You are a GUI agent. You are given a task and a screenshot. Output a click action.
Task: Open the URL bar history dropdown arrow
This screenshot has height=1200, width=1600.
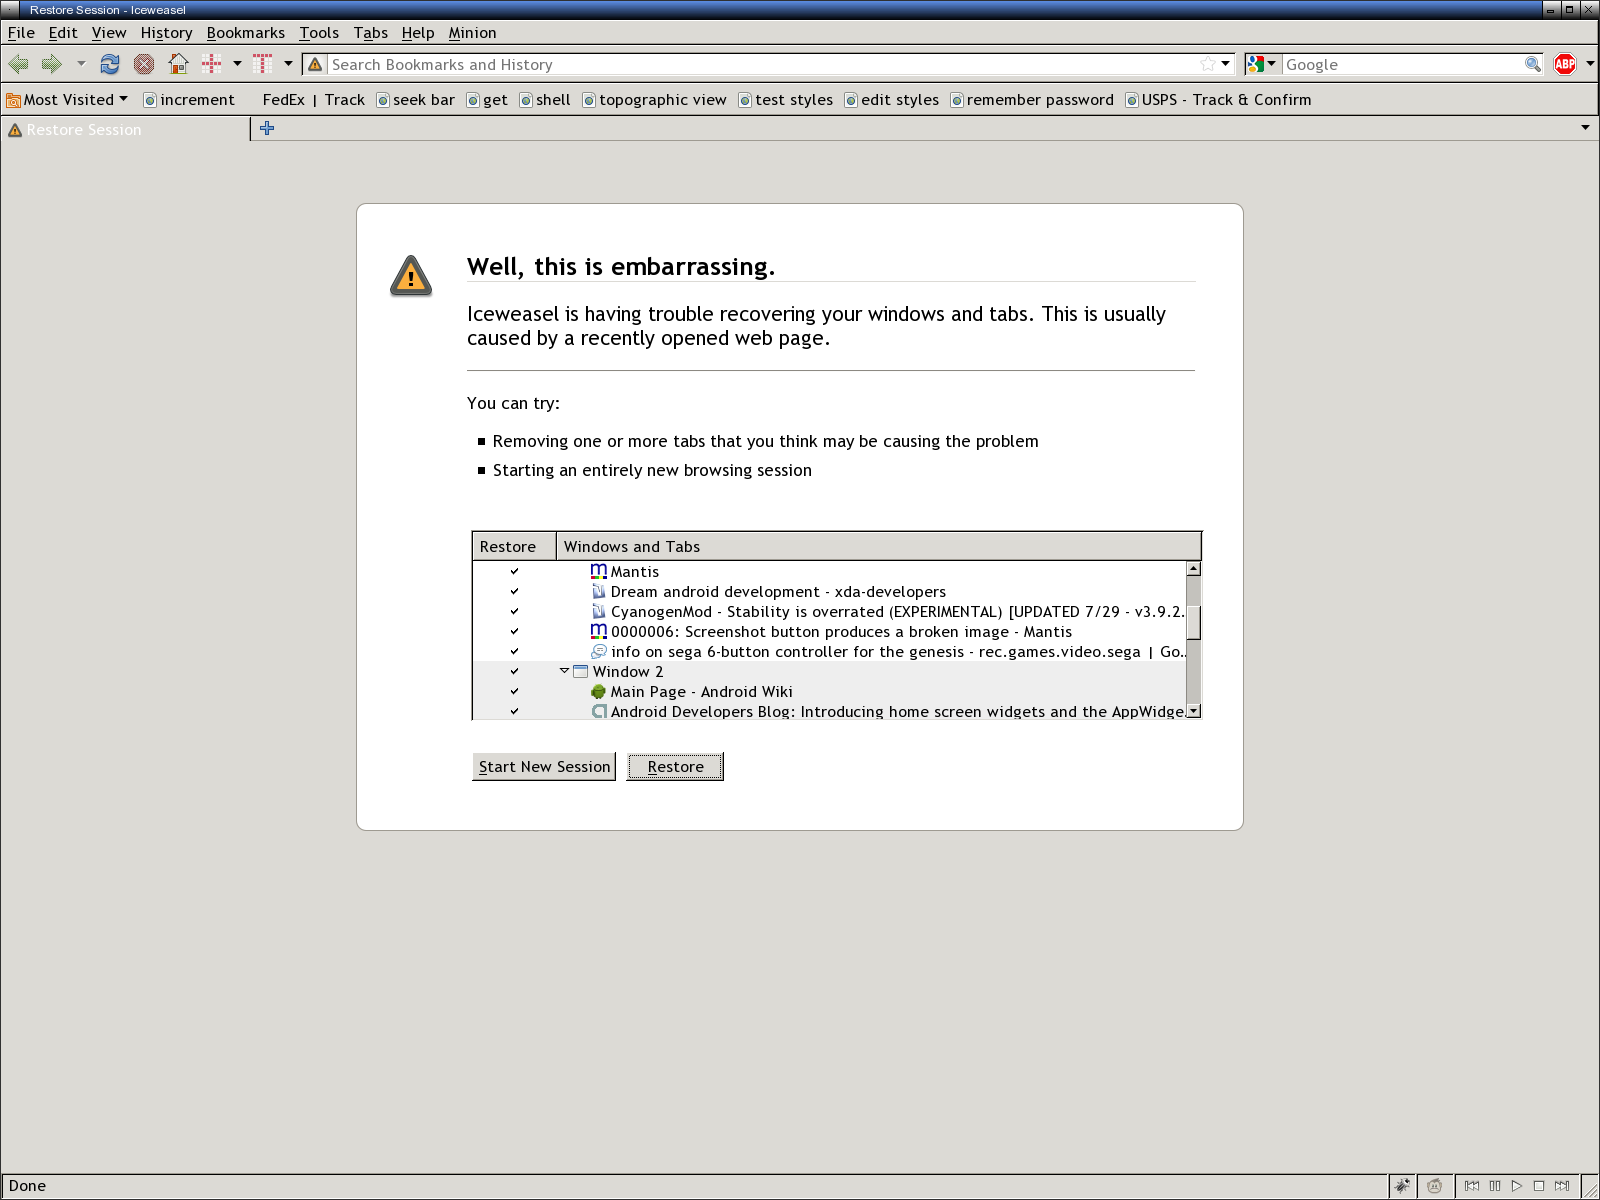pyautogui.click(x=1225, y=64)
